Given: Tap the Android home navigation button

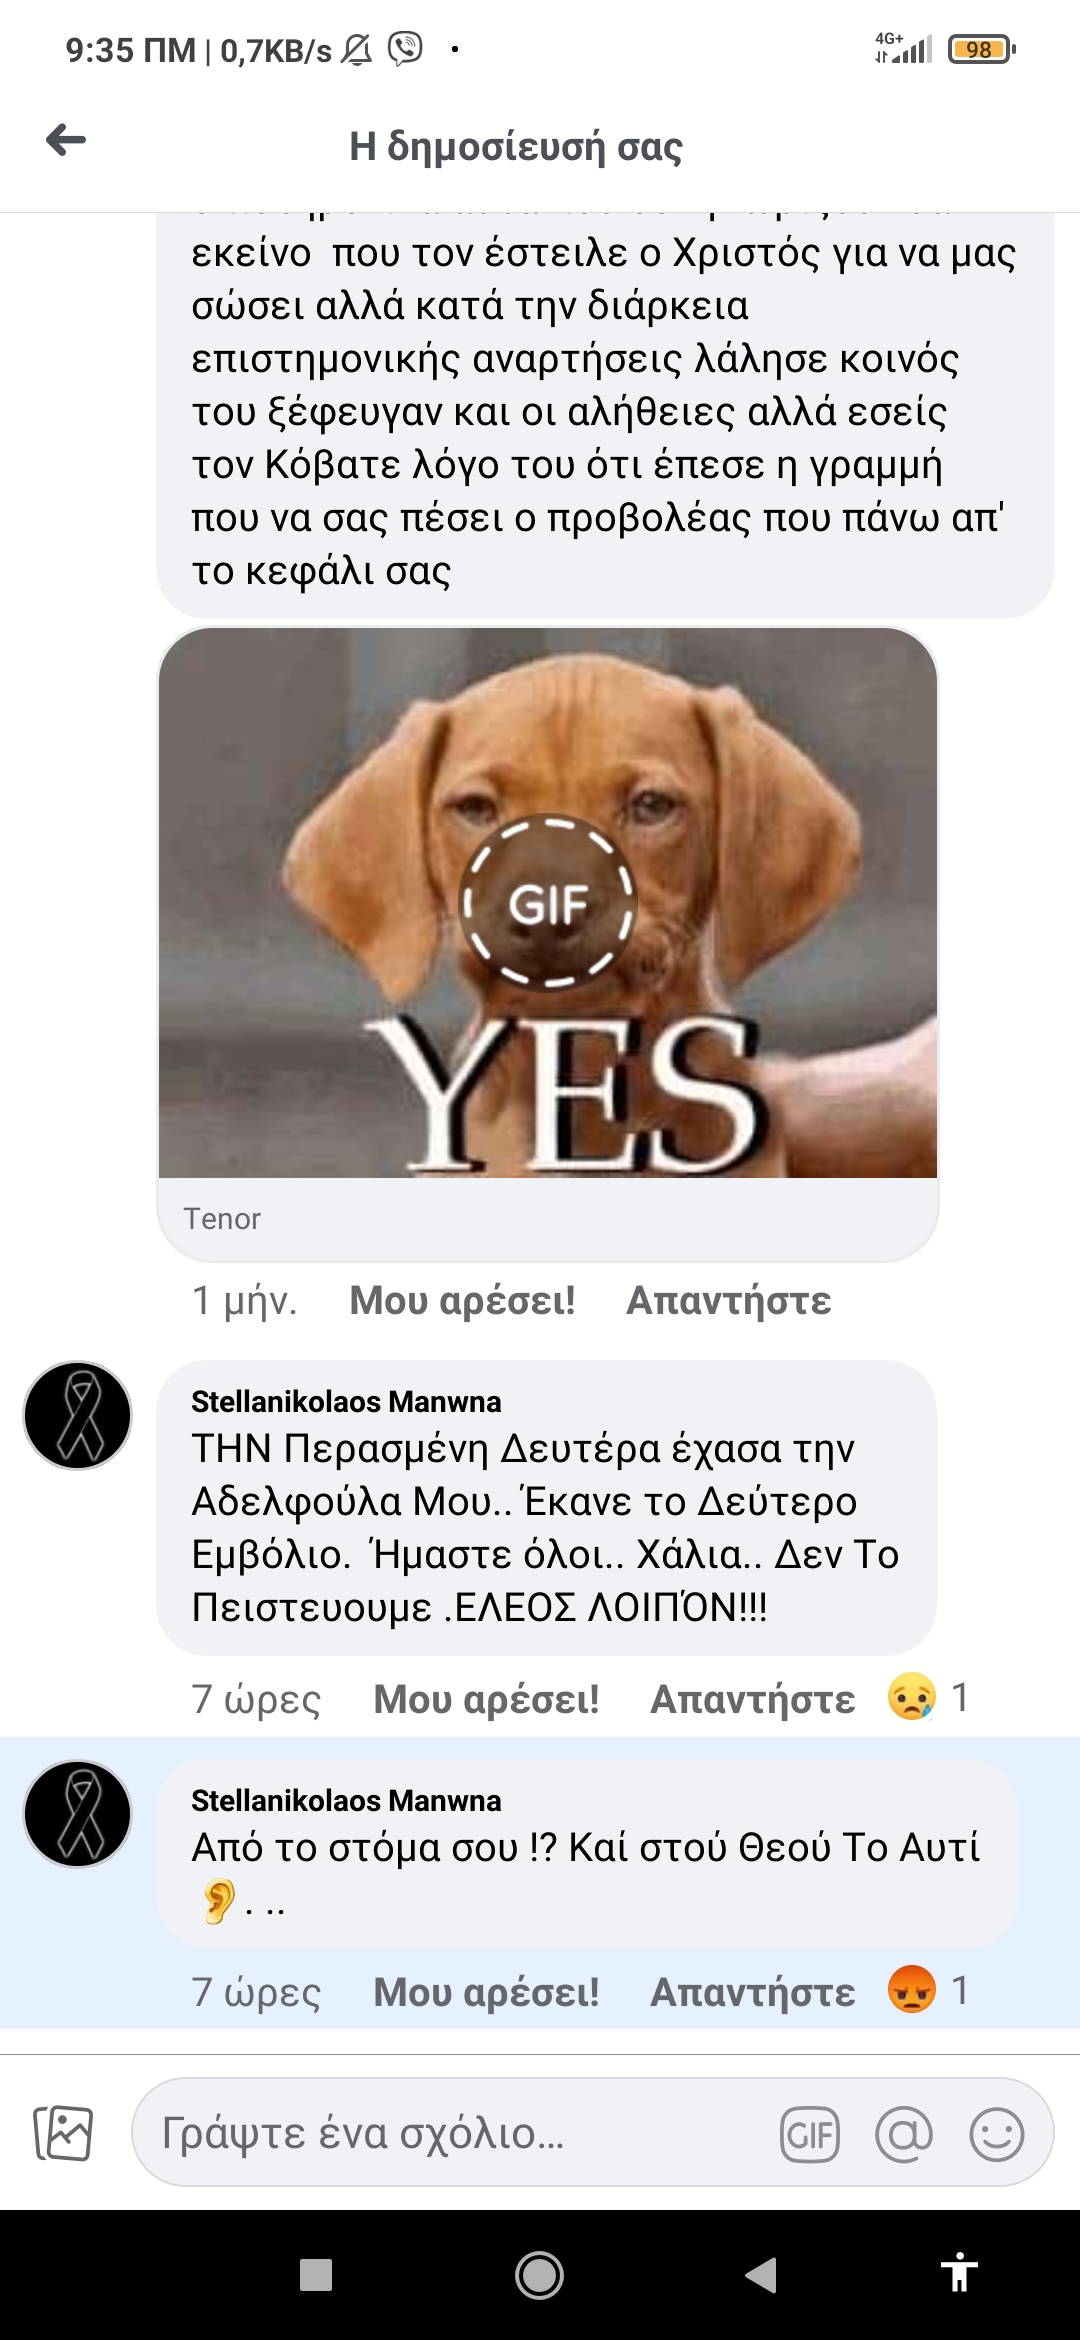Looking at the screenshot, I should tap(539, 2275).
